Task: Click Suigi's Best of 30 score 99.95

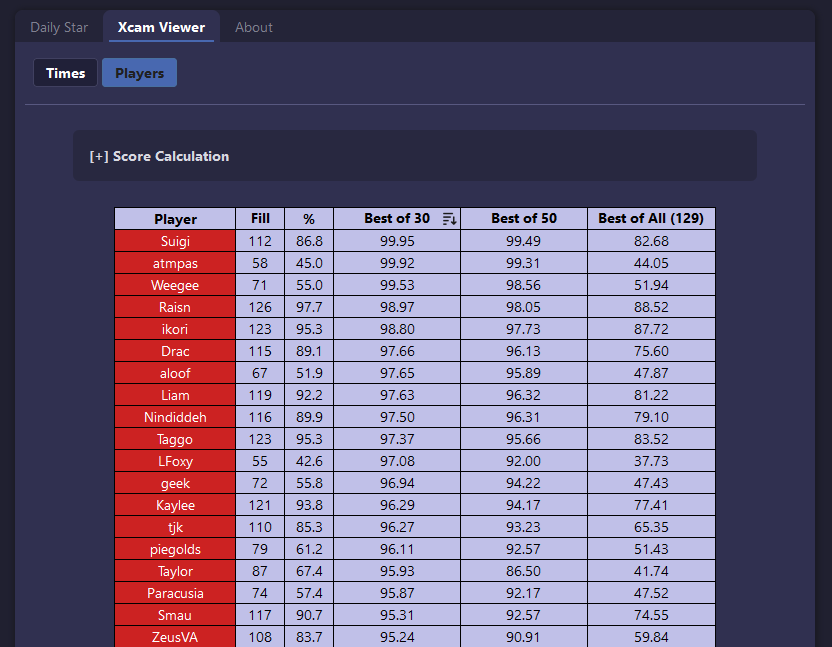Action: click(x=397, y=241)
